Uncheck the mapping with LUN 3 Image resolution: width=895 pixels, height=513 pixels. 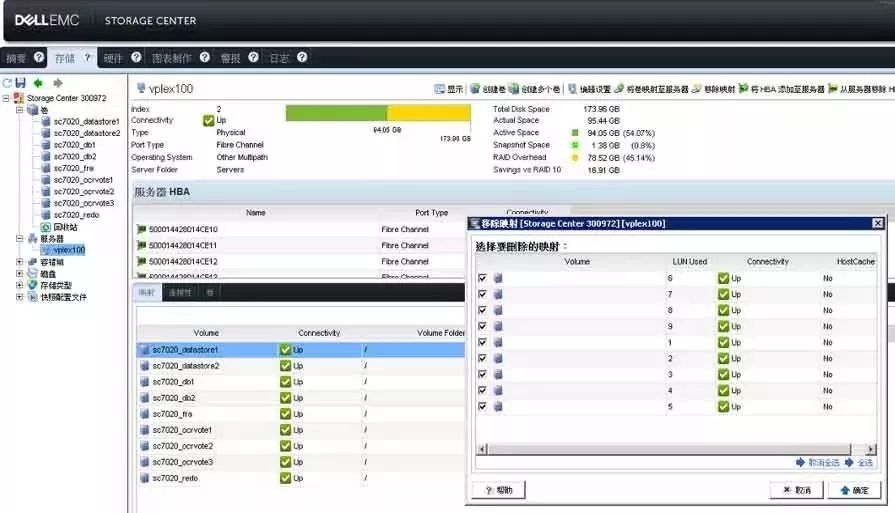[483, 374]
